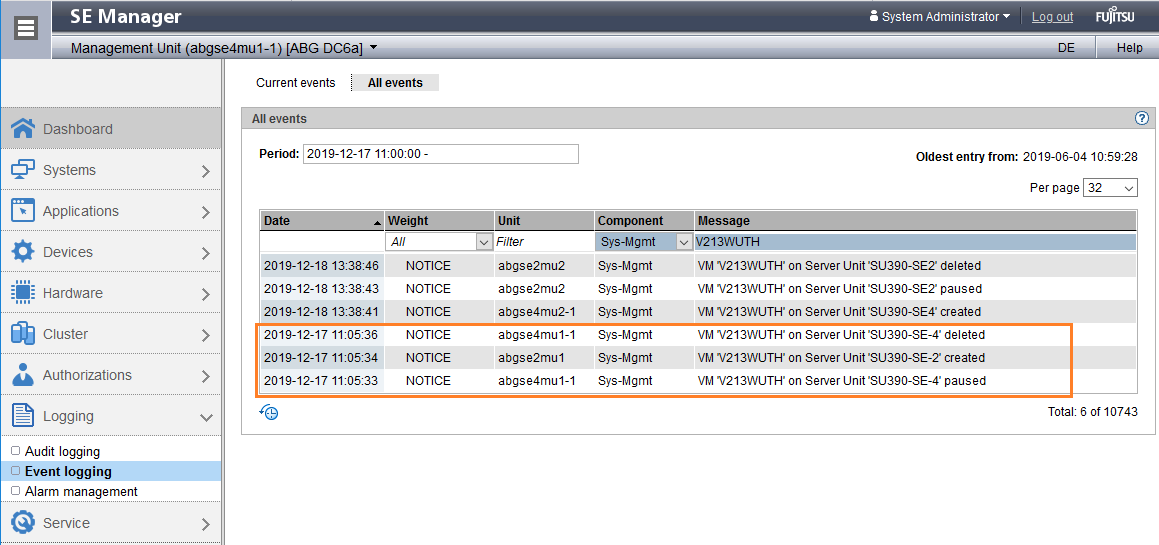This screenshot has width=1159, height=545.
Task: Select Audit logging menu entry
Action: (x=62, y=452)
